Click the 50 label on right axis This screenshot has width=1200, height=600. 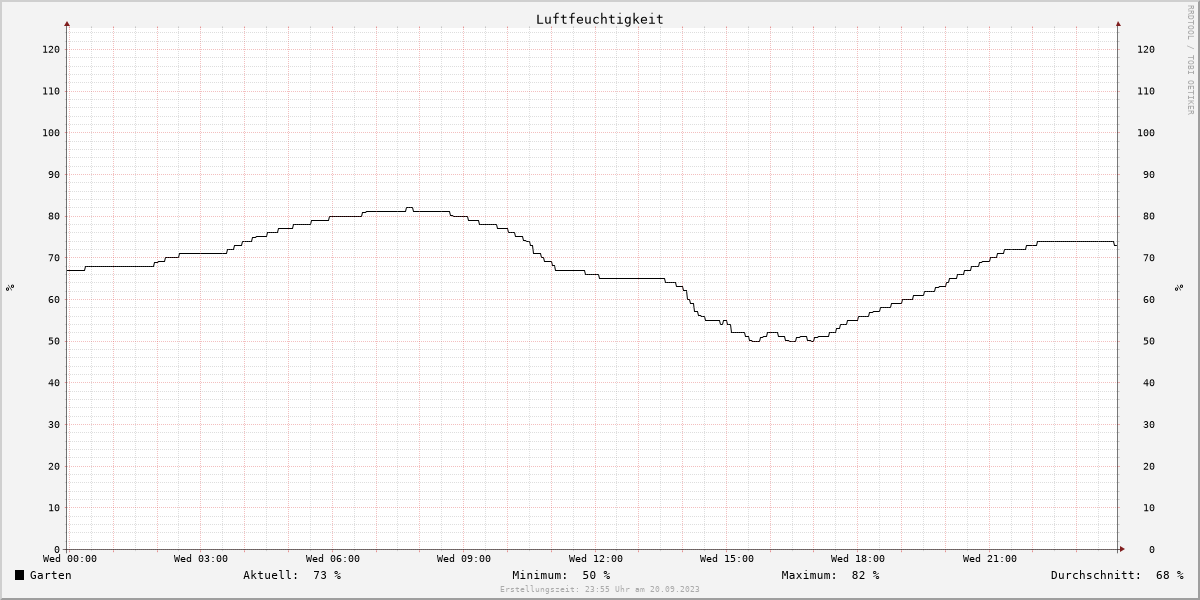(x=1149, y=341)
